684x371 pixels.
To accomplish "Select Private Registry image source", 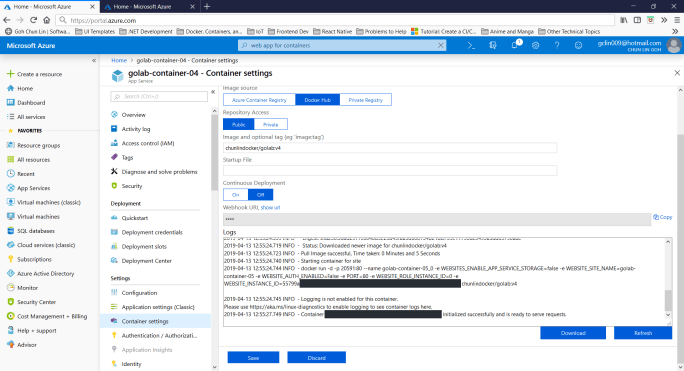I will (x=366, y=100).
